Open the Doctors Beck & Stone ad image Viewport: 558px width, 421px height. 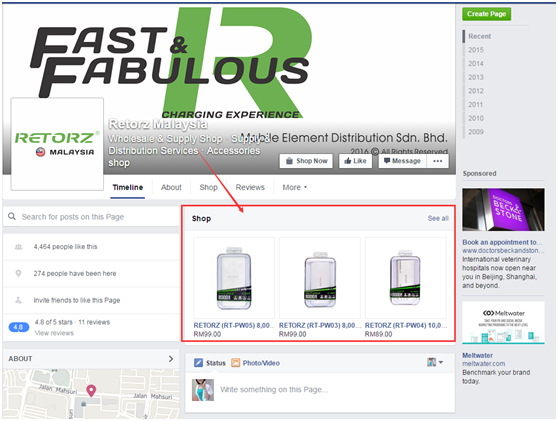click(503, 210)
